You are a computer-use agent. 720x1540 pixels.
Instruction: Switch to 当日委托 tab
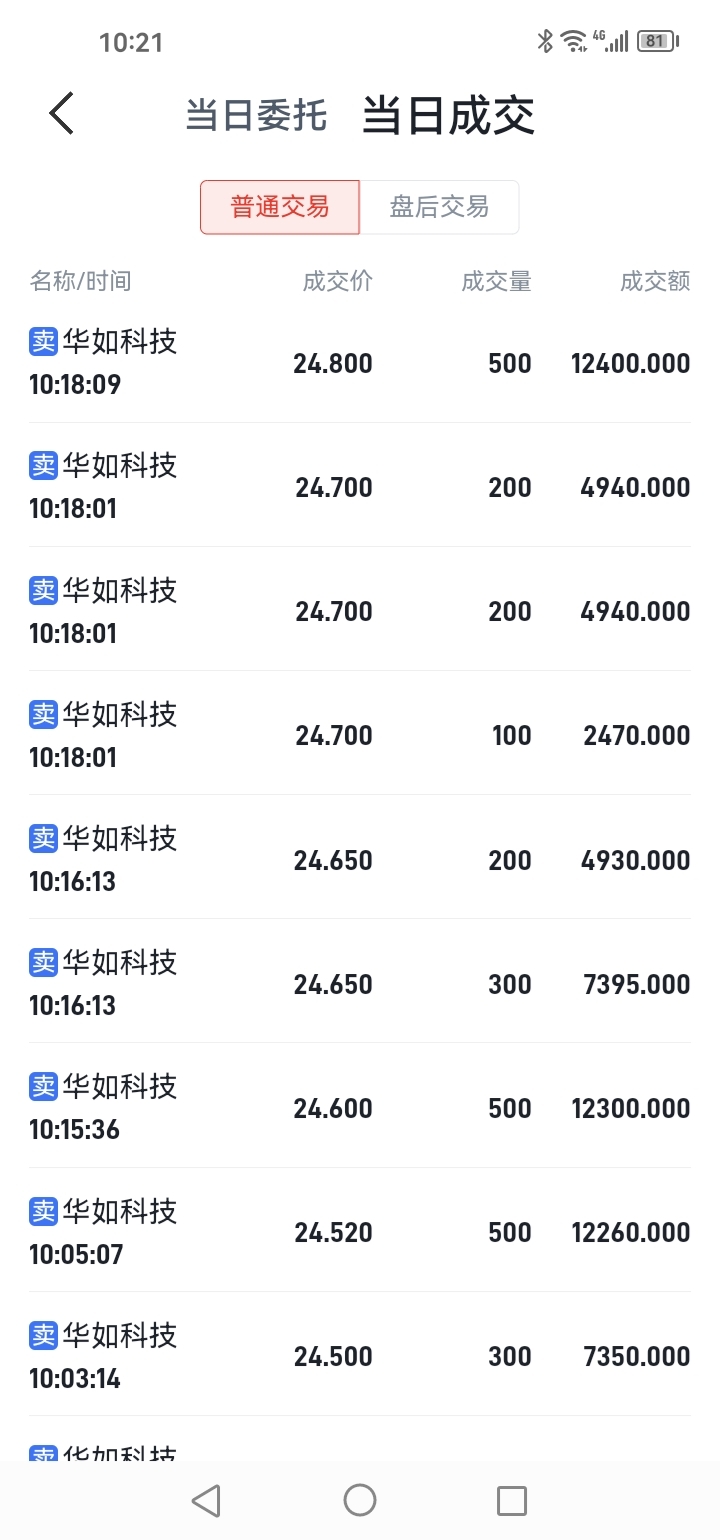[x=256, y=115]
